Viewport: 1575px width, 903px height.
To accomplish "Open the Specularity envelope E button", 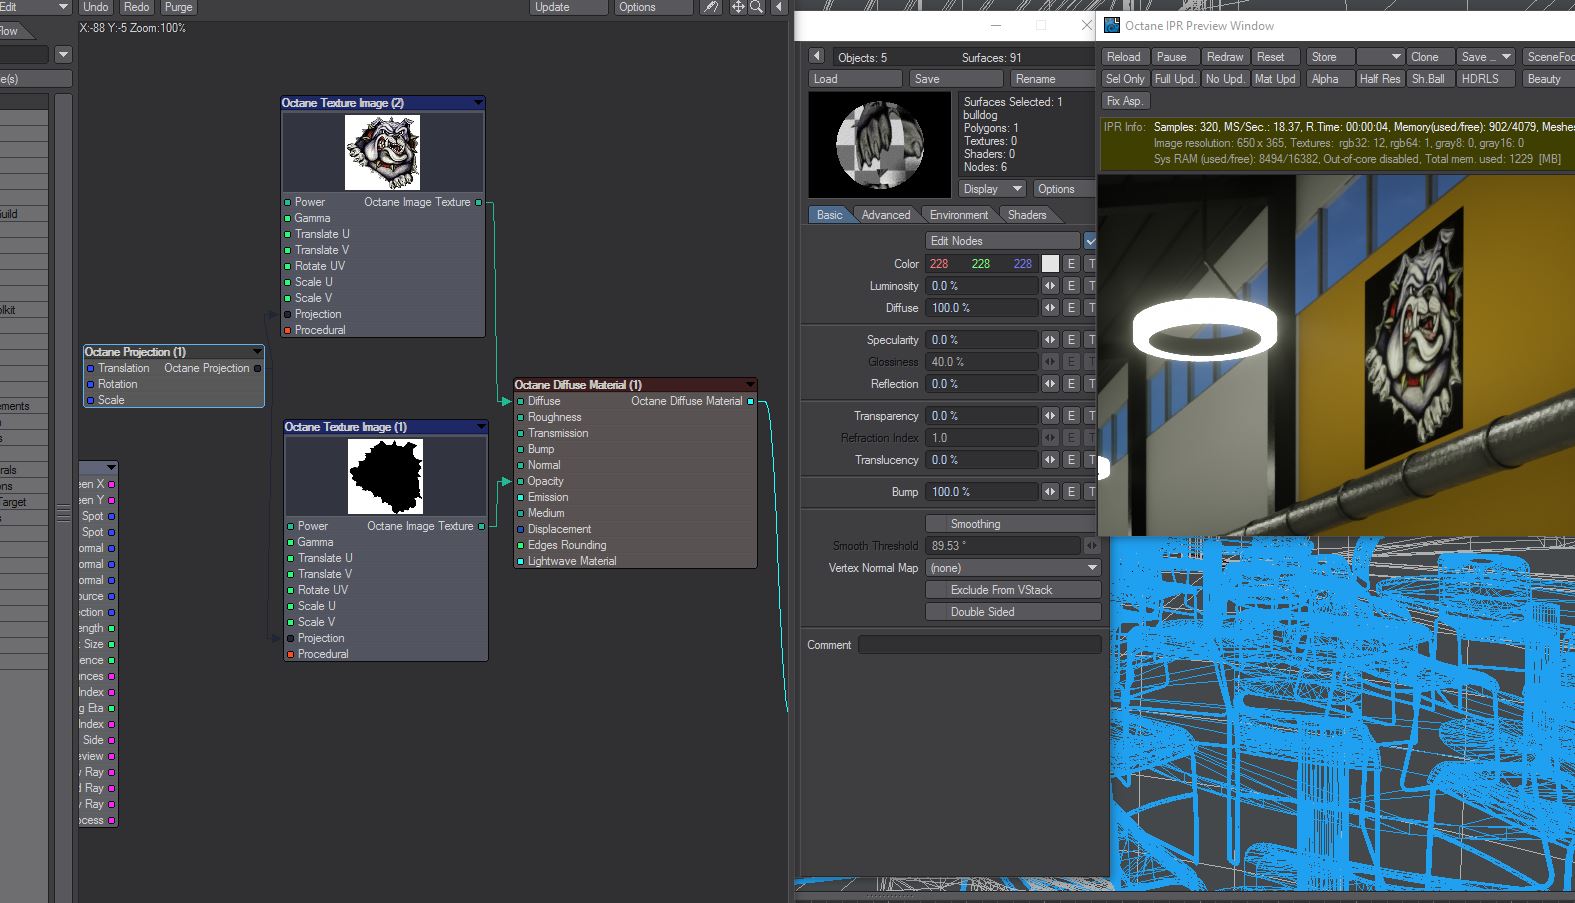I will (1071, 340).
